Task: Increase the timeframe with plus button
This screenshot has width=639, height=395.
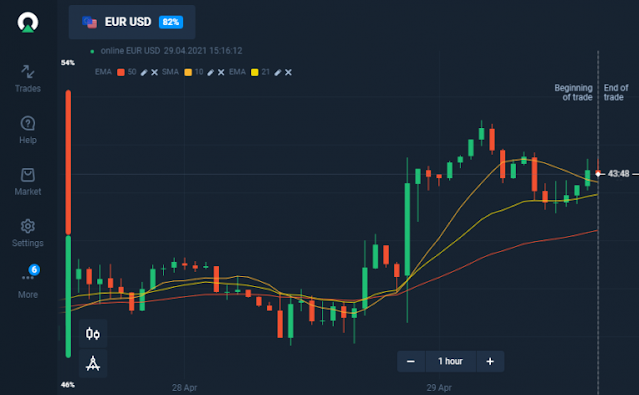Action: click(490, 362)
